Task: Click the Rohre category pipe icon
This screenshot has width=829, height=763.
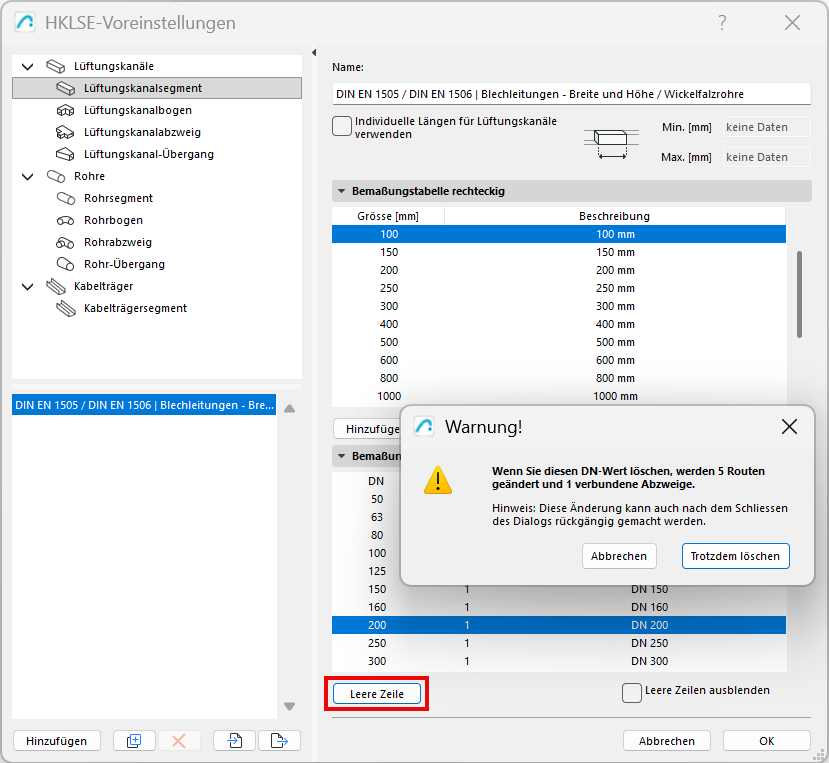Action: 56,176
